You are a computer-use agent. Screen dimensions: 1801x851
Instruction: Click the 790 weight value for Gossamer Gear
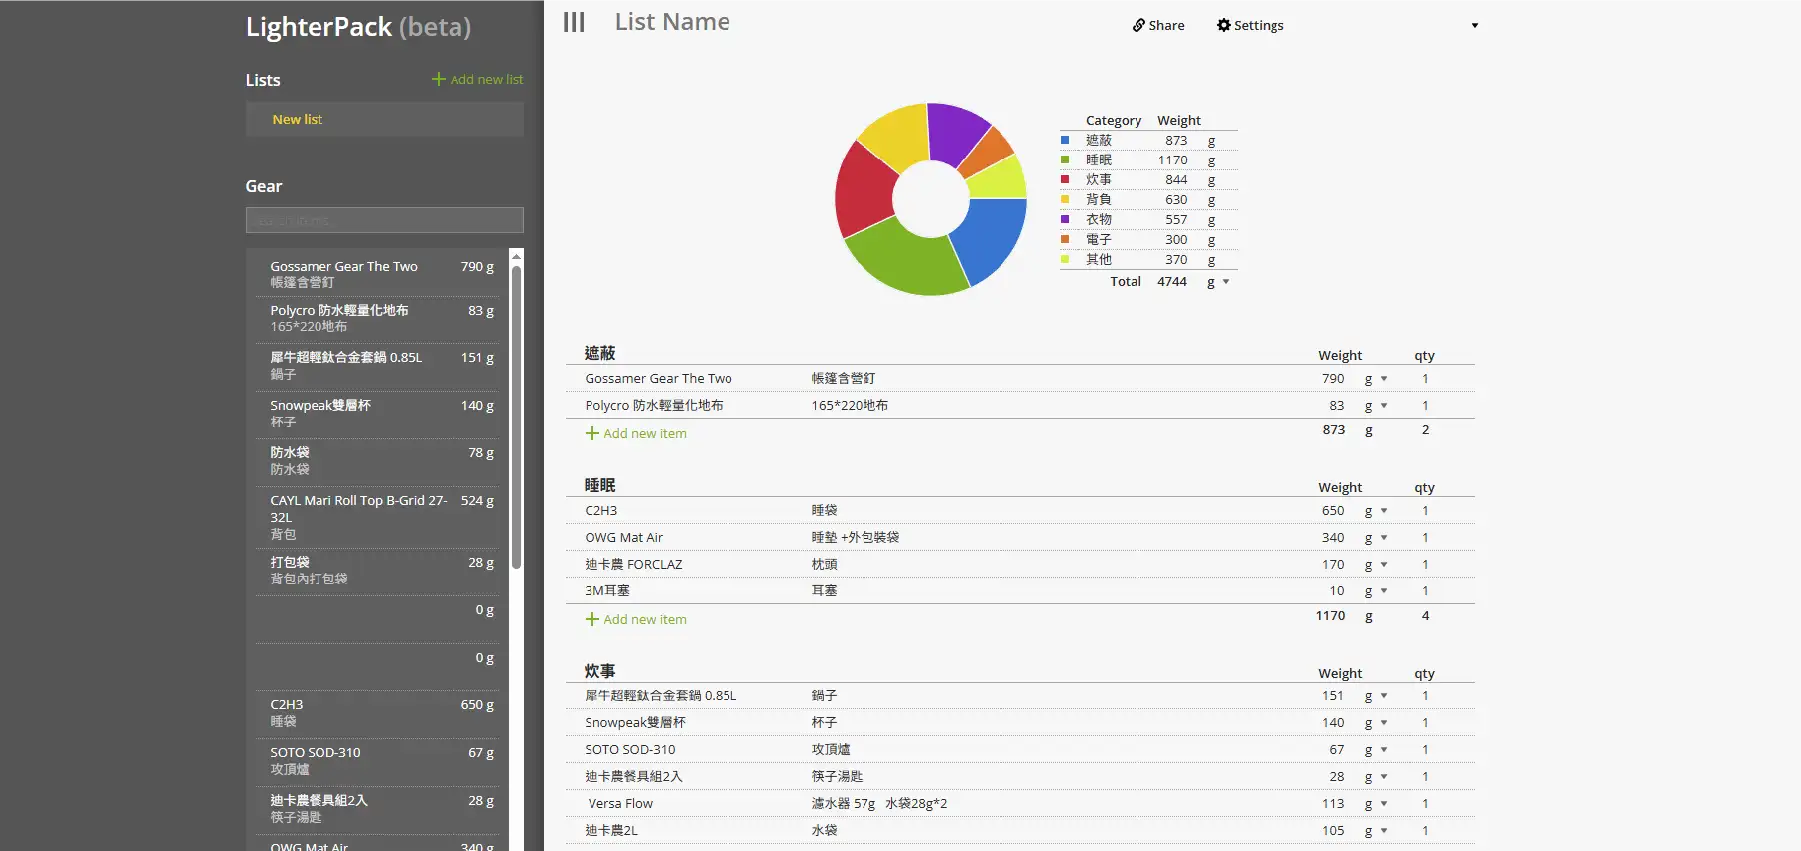pyautogui.click(x=1332, y=379)
